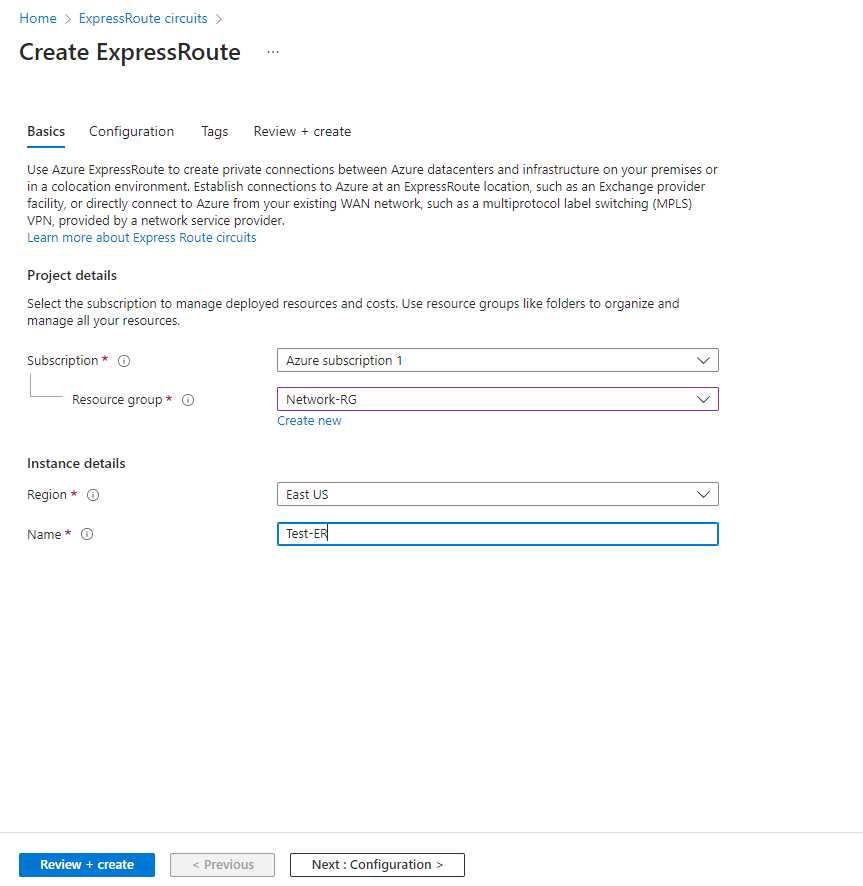Navigate to ExpressRoute circuits breadcrumb
The image size is (863, 886).
point(143,18)
